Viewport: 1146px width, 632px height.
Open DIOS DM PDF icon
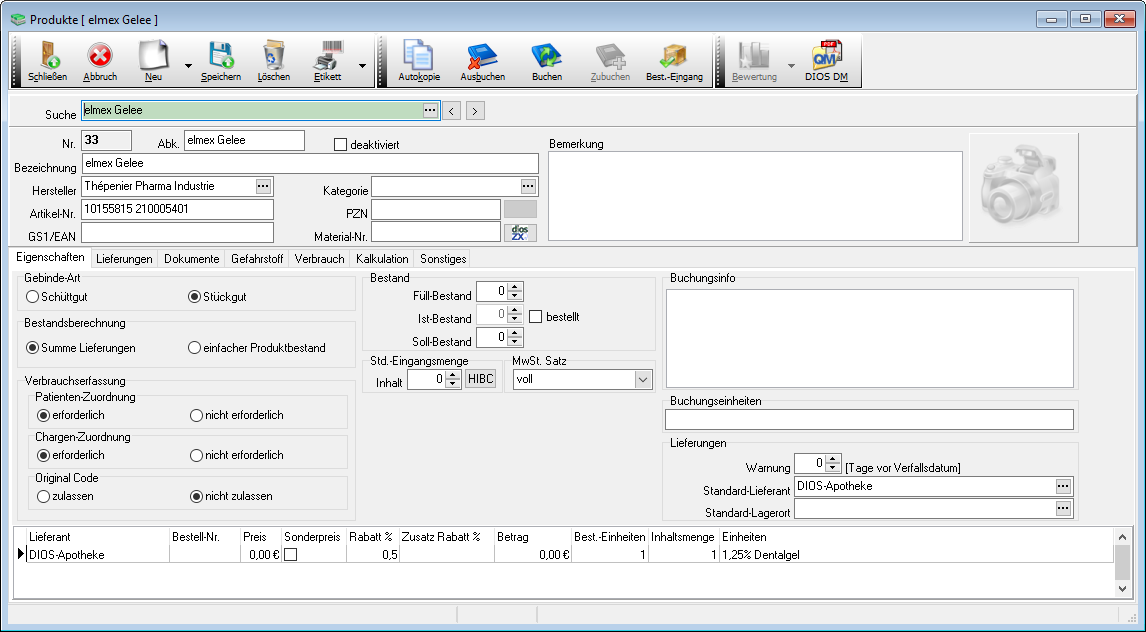click(x=827, y=56)
